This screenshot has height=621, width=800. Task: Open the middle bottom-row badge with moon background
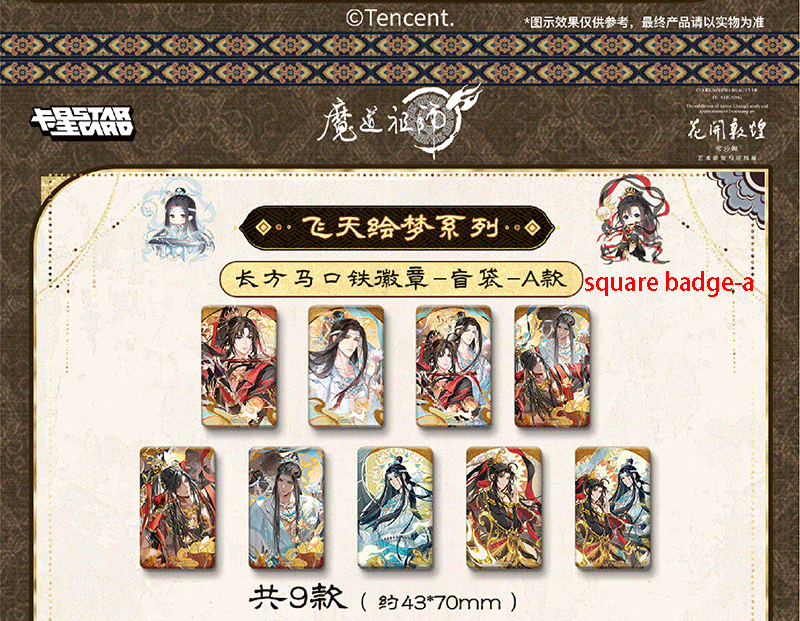[x=395, y=508]
